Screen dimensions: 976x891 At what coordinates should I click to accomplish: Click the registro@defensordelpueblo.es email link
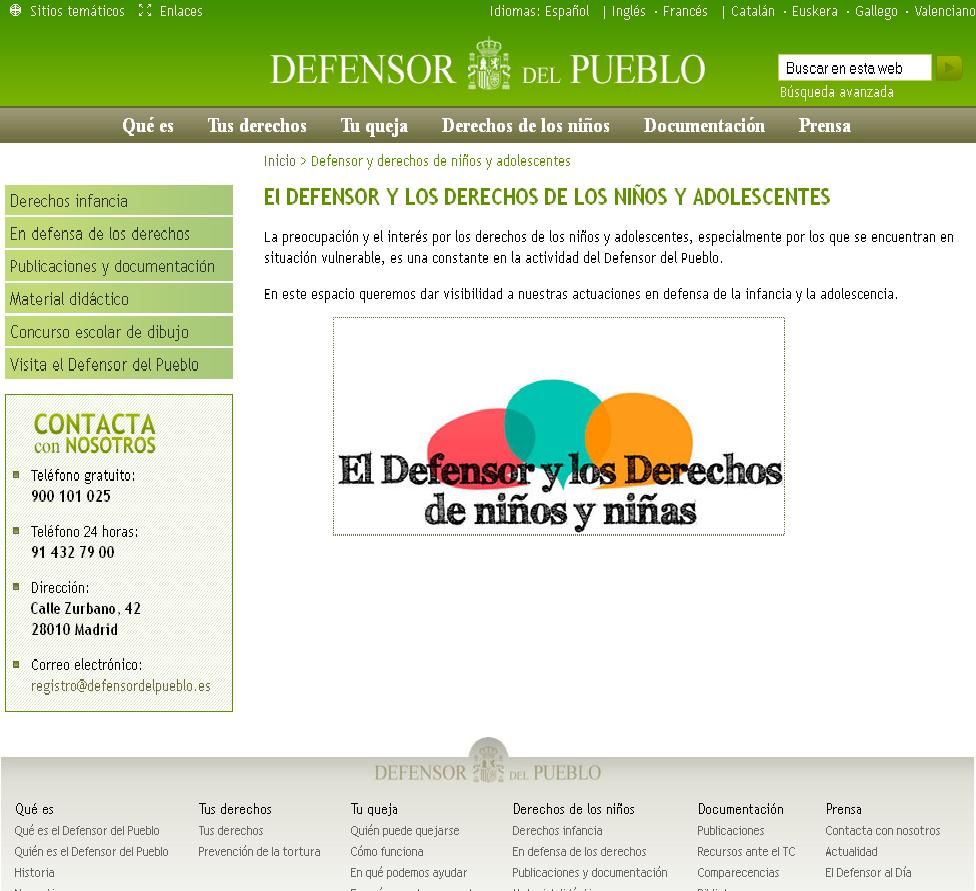click(121, 686)
